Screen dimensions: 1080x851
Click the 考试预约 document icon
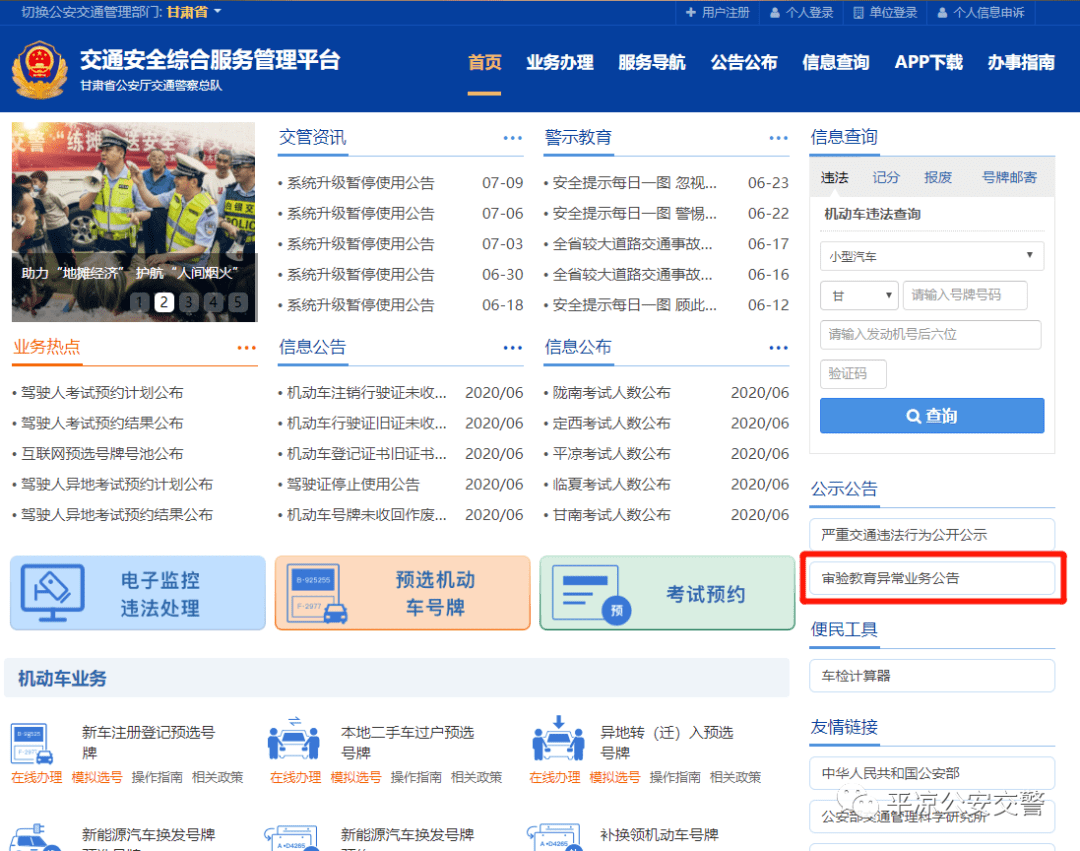tap(592, 594)
